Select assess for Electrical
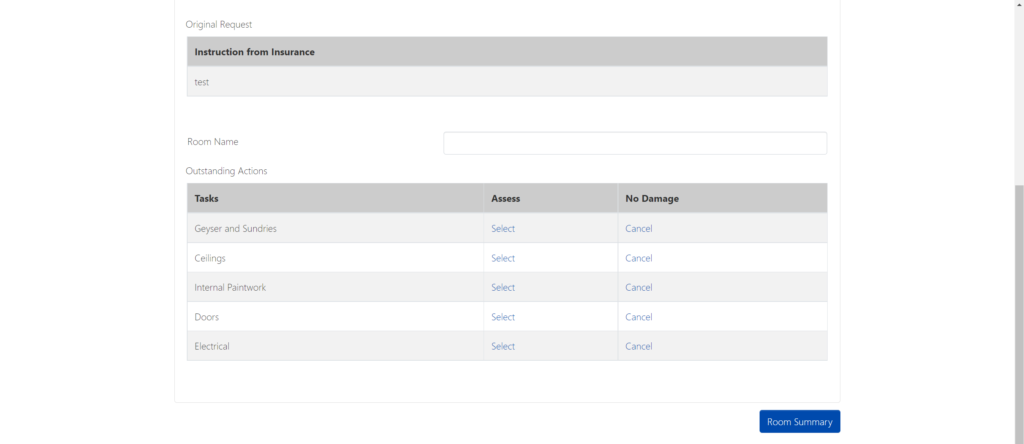Viewport: 1024px width, 444px height. point(503,346)
